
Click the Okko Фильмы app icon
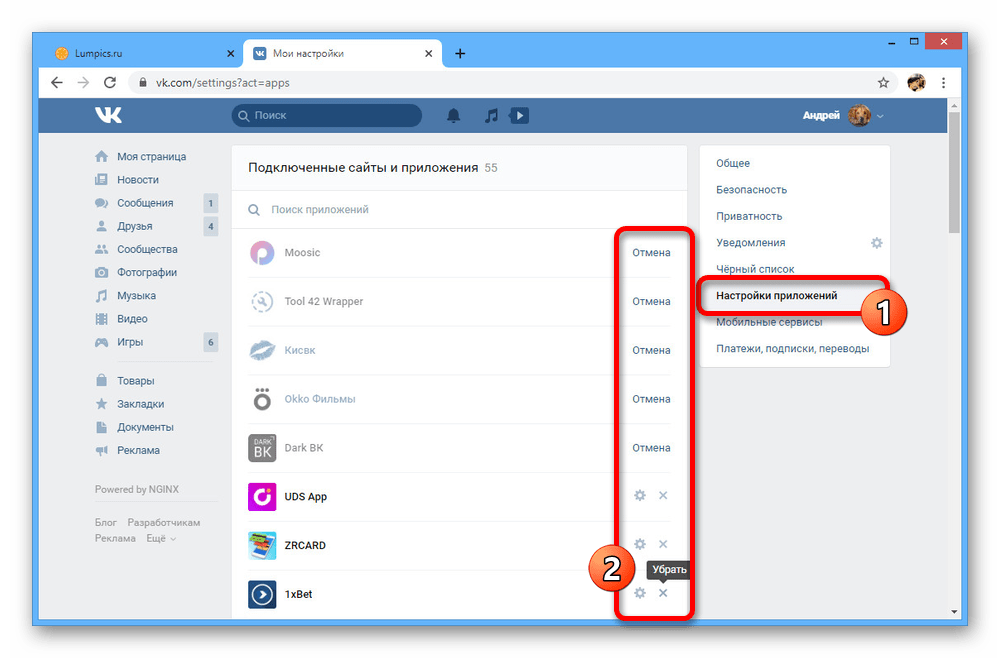[x=262, y=399]
